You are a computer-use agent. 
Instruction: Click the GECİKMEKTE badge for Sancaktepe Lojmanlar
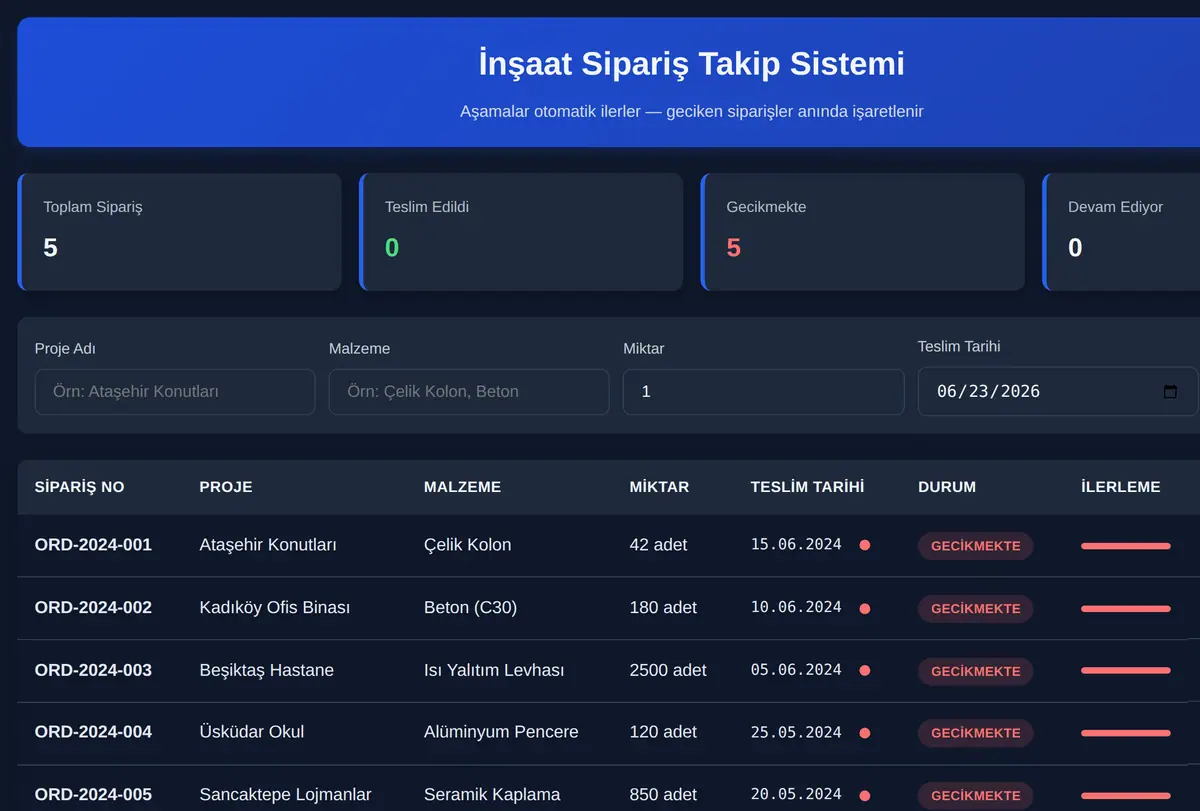976,796
